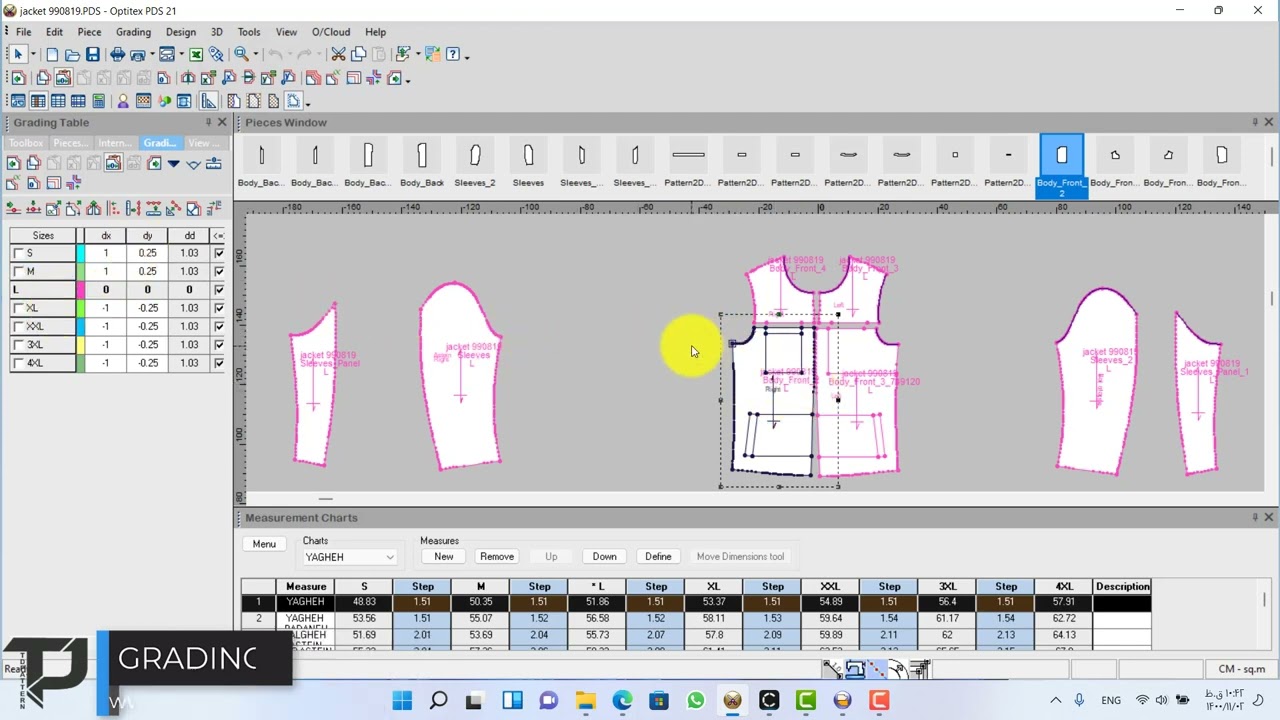Open the Piece menu
Screen dimensions: 1280x720
[89, 32]
